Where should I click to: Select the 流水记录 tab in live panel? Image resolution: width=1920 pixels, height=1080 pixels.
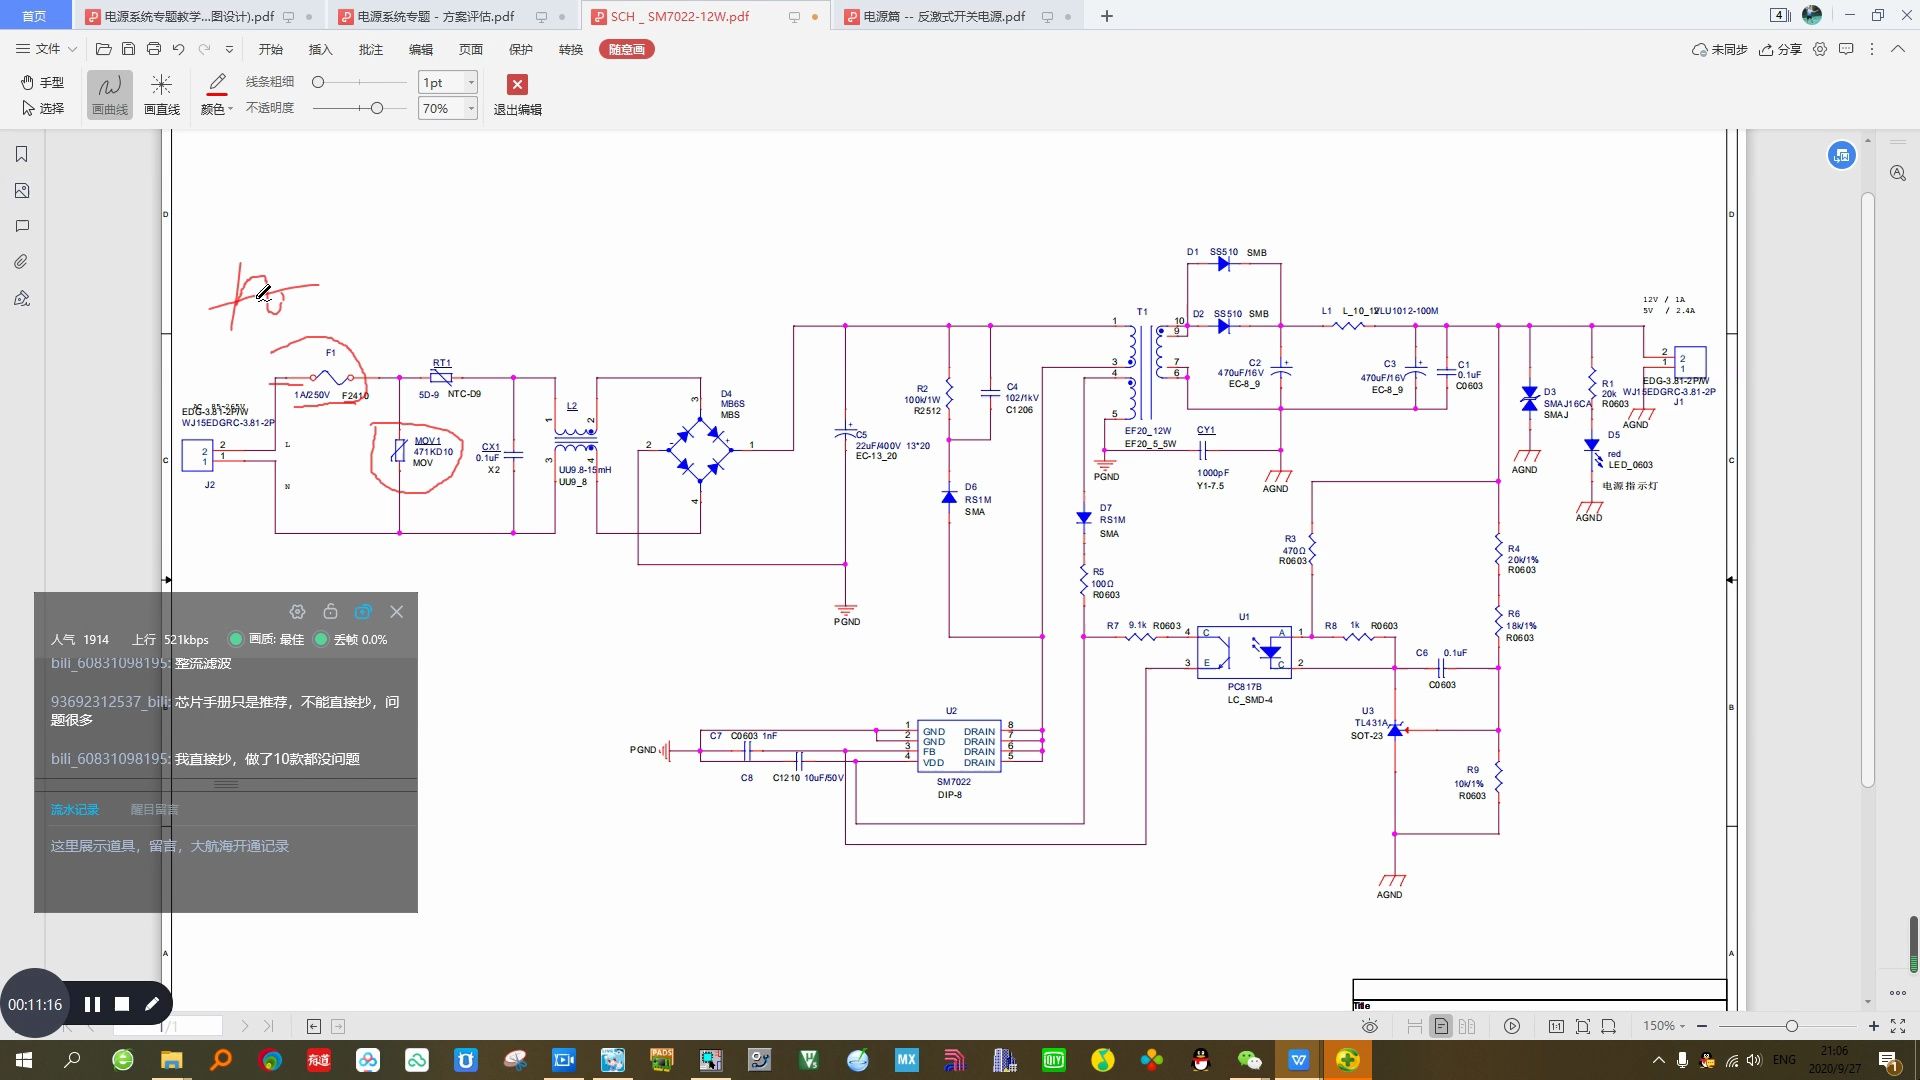[75, 809]
